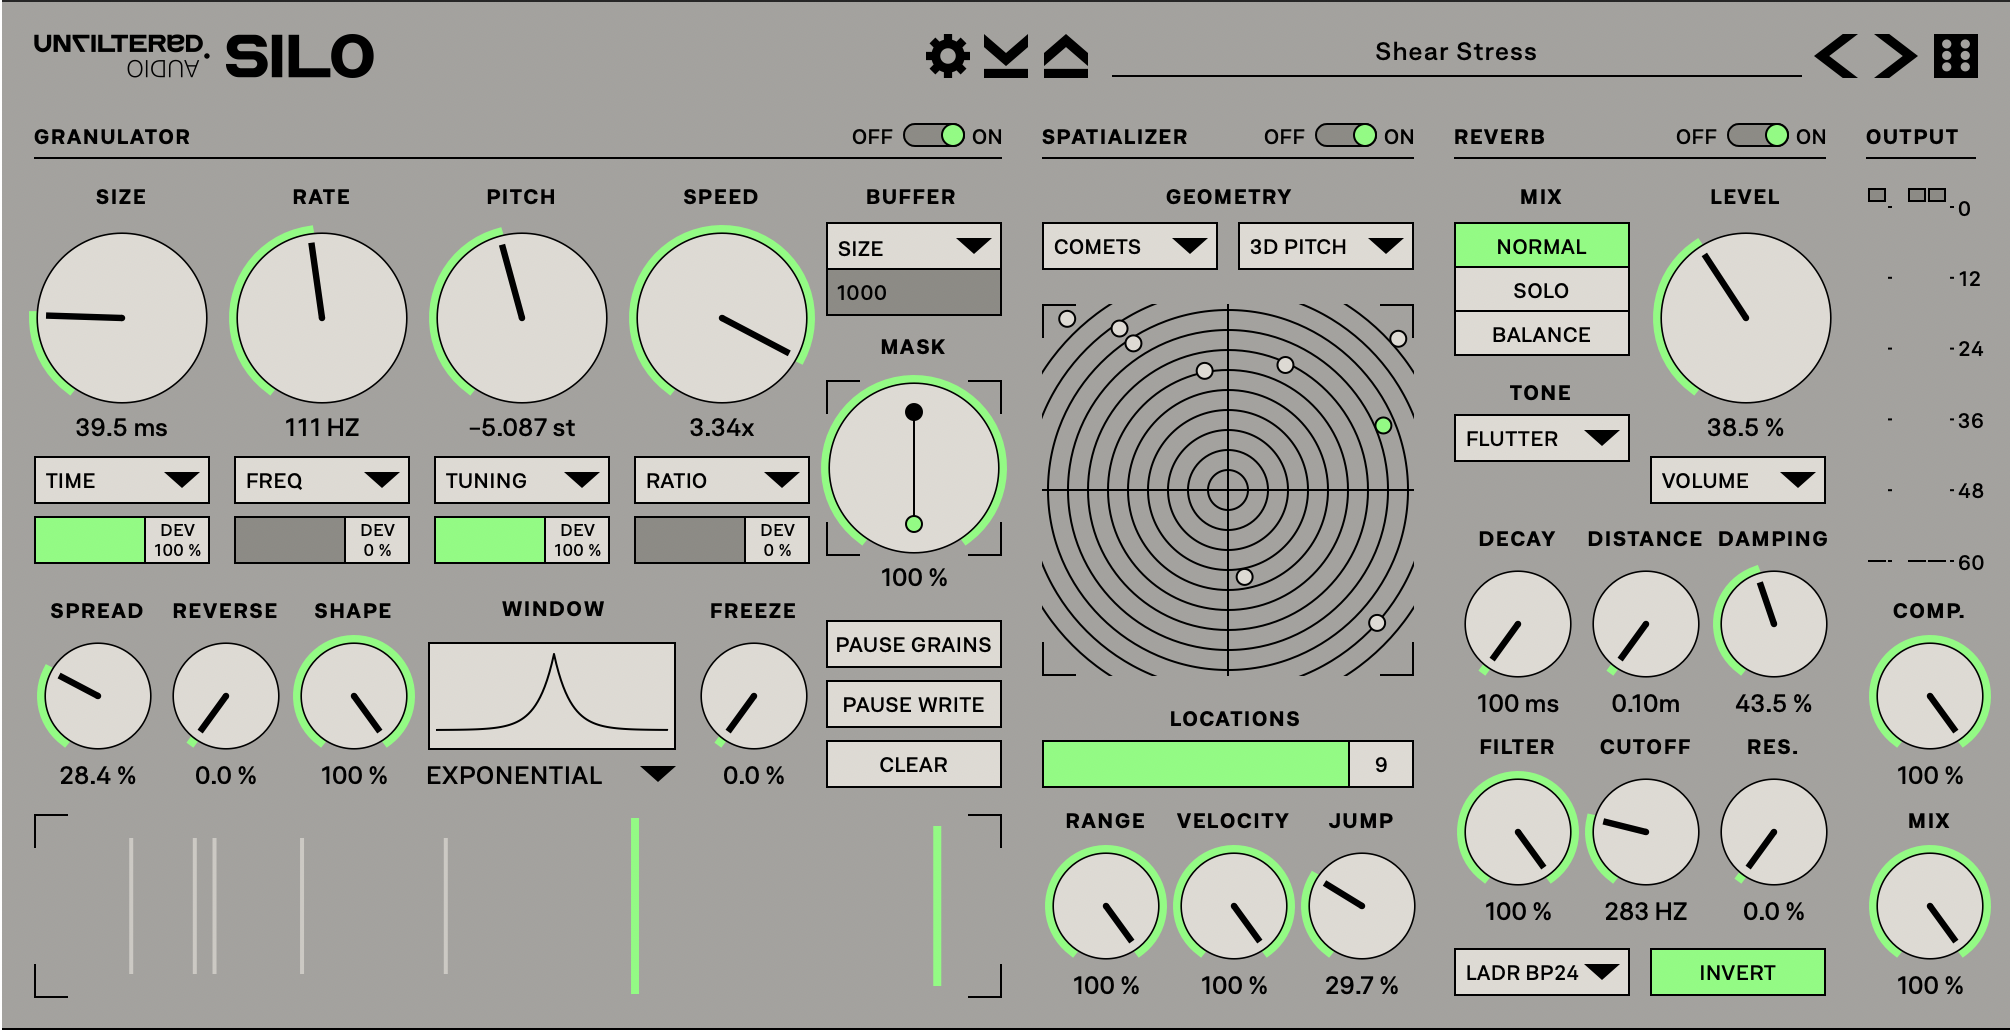Screen dimensions: 2010x1030
Task: Click the DECAY knob at 100 ms
Action: 1518,624
